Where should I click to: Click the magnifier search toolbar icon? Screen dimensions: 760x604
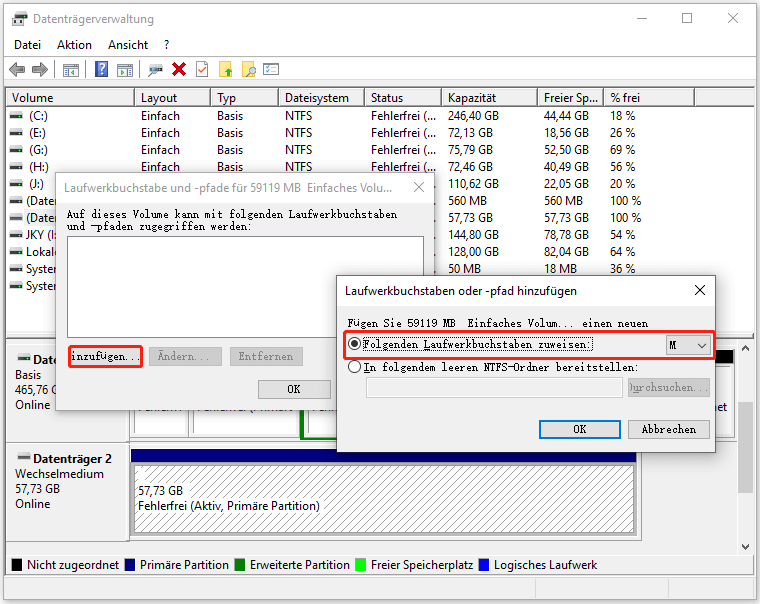click(x=249, y=69)
